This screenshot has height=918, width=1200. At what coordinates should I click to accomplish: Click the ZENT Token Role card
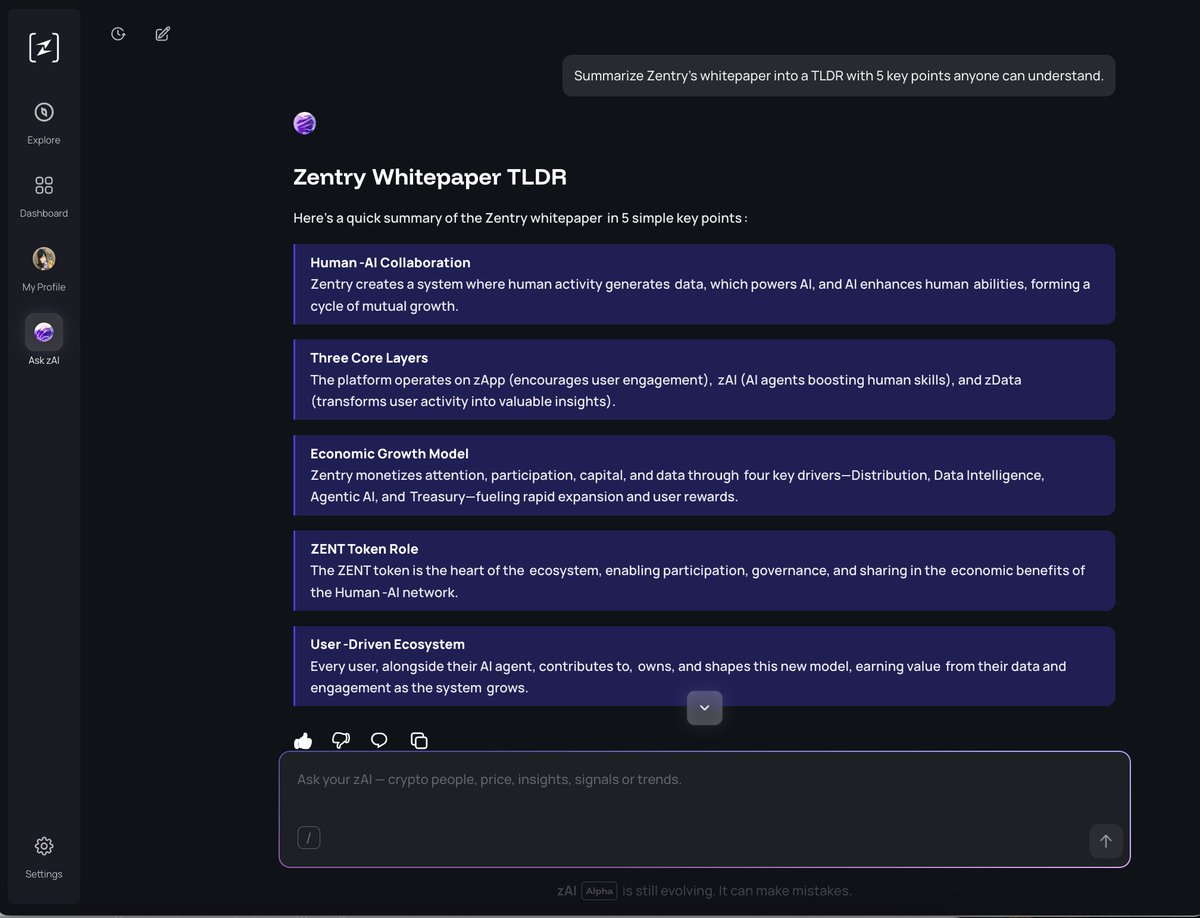point(705,571)
